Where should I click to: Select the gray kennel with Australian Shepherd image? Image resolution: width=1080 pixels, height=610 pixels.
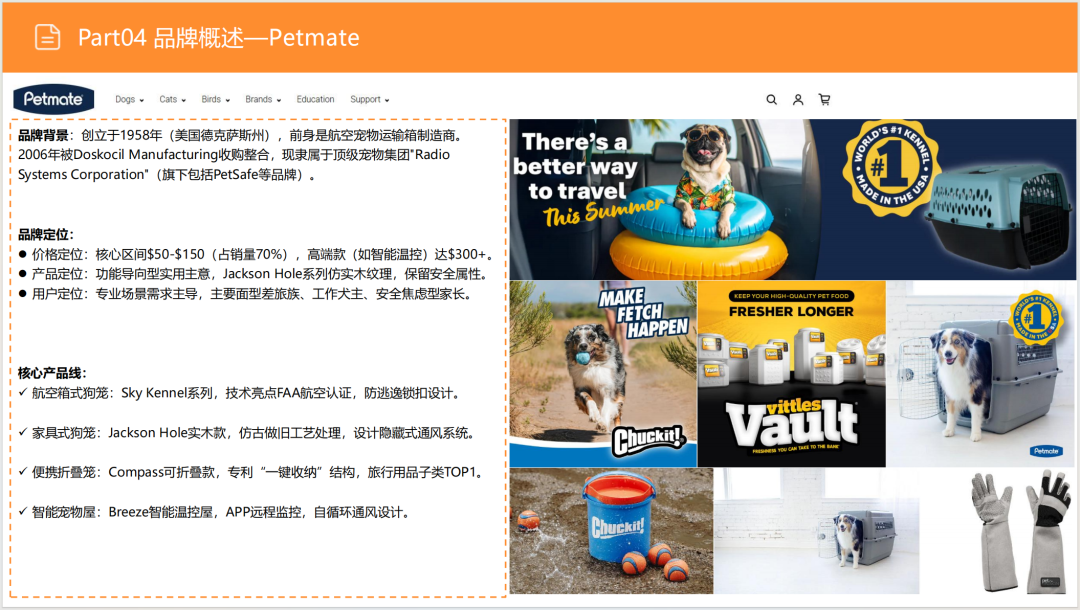coord(981,374)
